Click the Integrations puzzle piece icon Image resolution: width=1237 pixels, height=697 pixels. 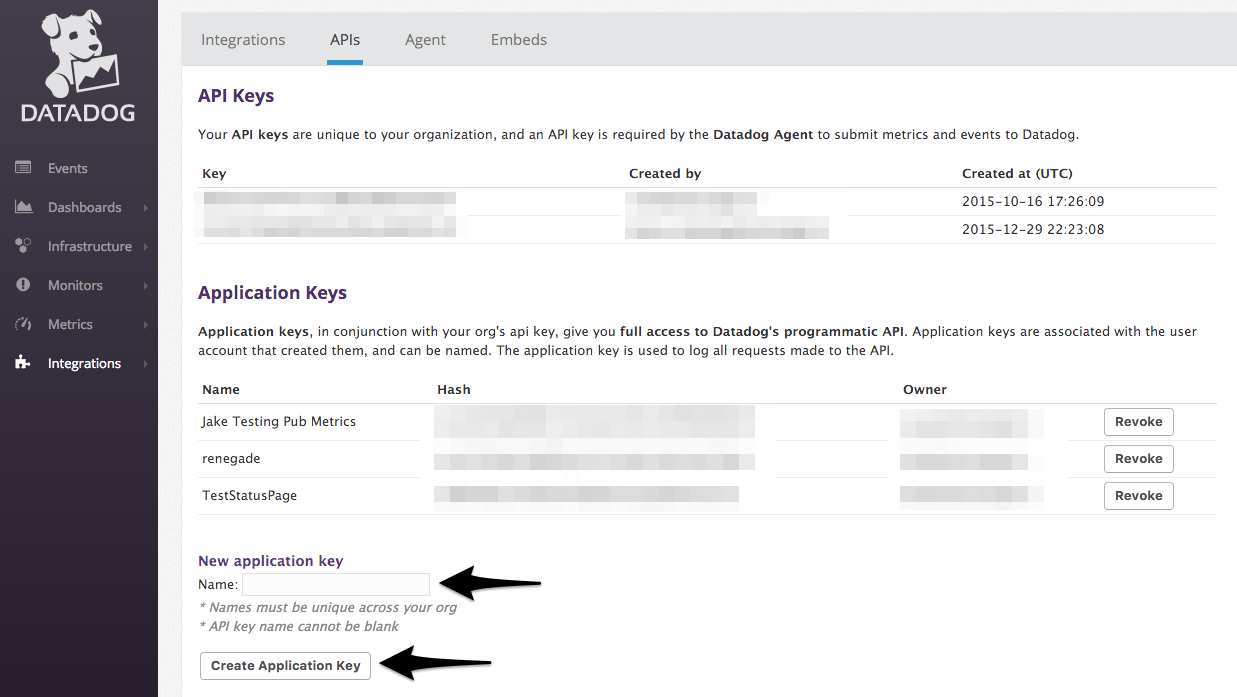click(x=23, y=363)
